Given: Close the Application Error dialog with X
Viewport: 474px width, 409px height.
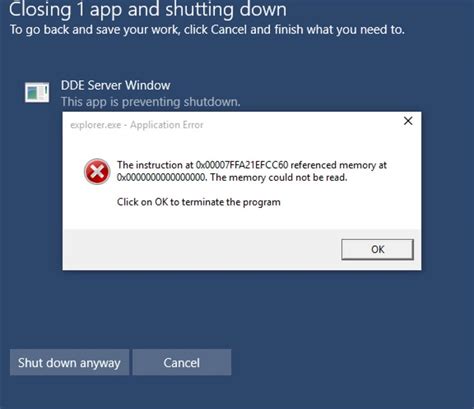Looking at the screenshot, I should tap(408, 121).
